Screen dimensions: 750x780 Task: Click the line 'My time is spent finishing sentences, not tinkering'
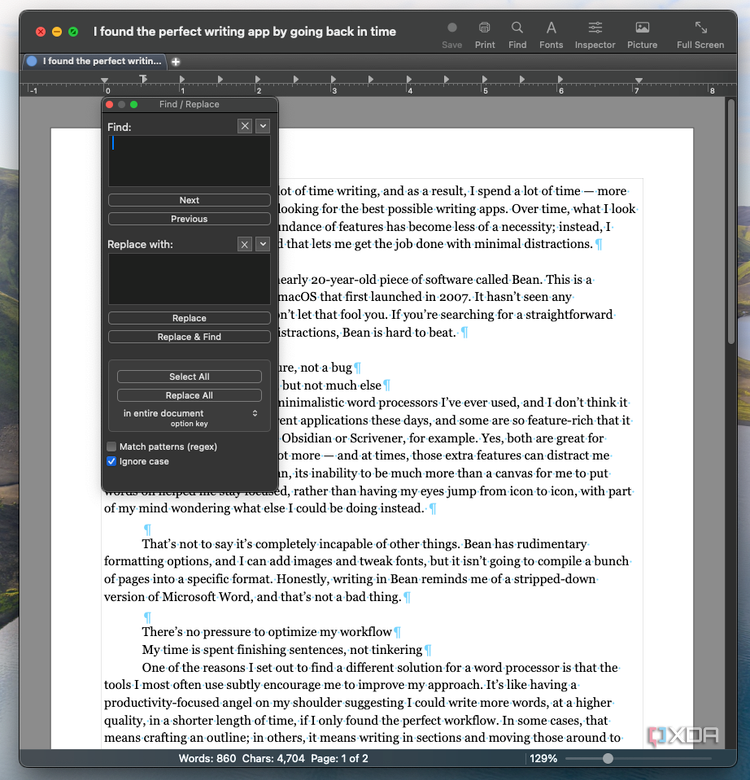point(282,650)
